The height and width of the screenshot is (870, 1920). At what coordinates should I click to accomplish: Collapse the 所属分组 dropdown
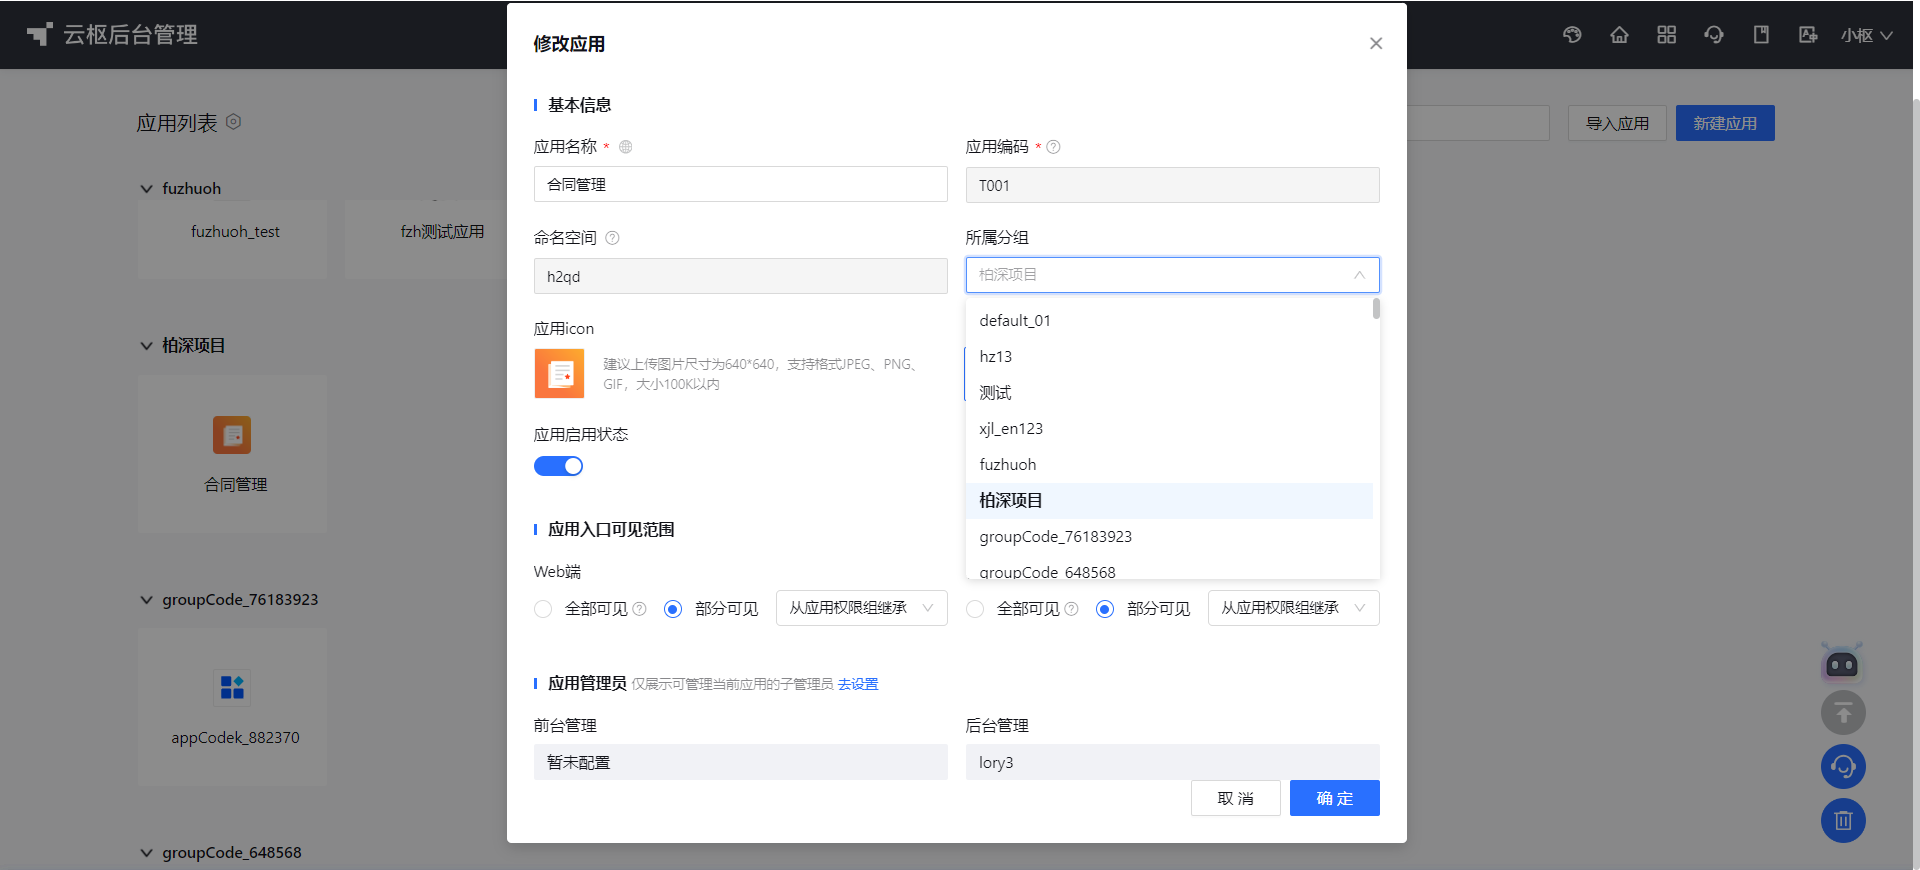click(x=1172, y=275)
